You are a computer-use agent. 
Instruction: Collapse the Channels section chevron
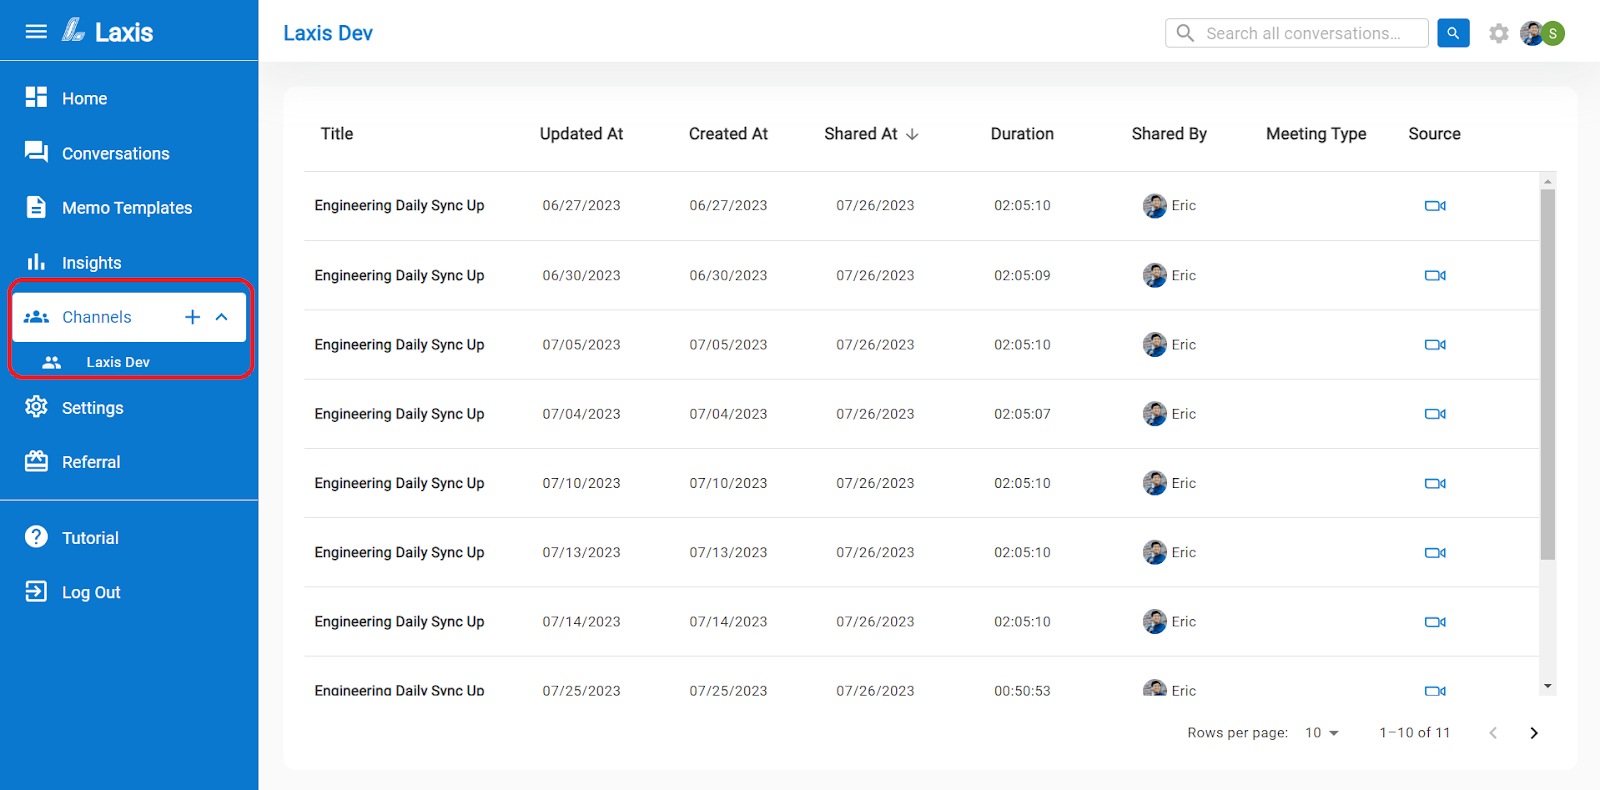(x=222, y=317)
